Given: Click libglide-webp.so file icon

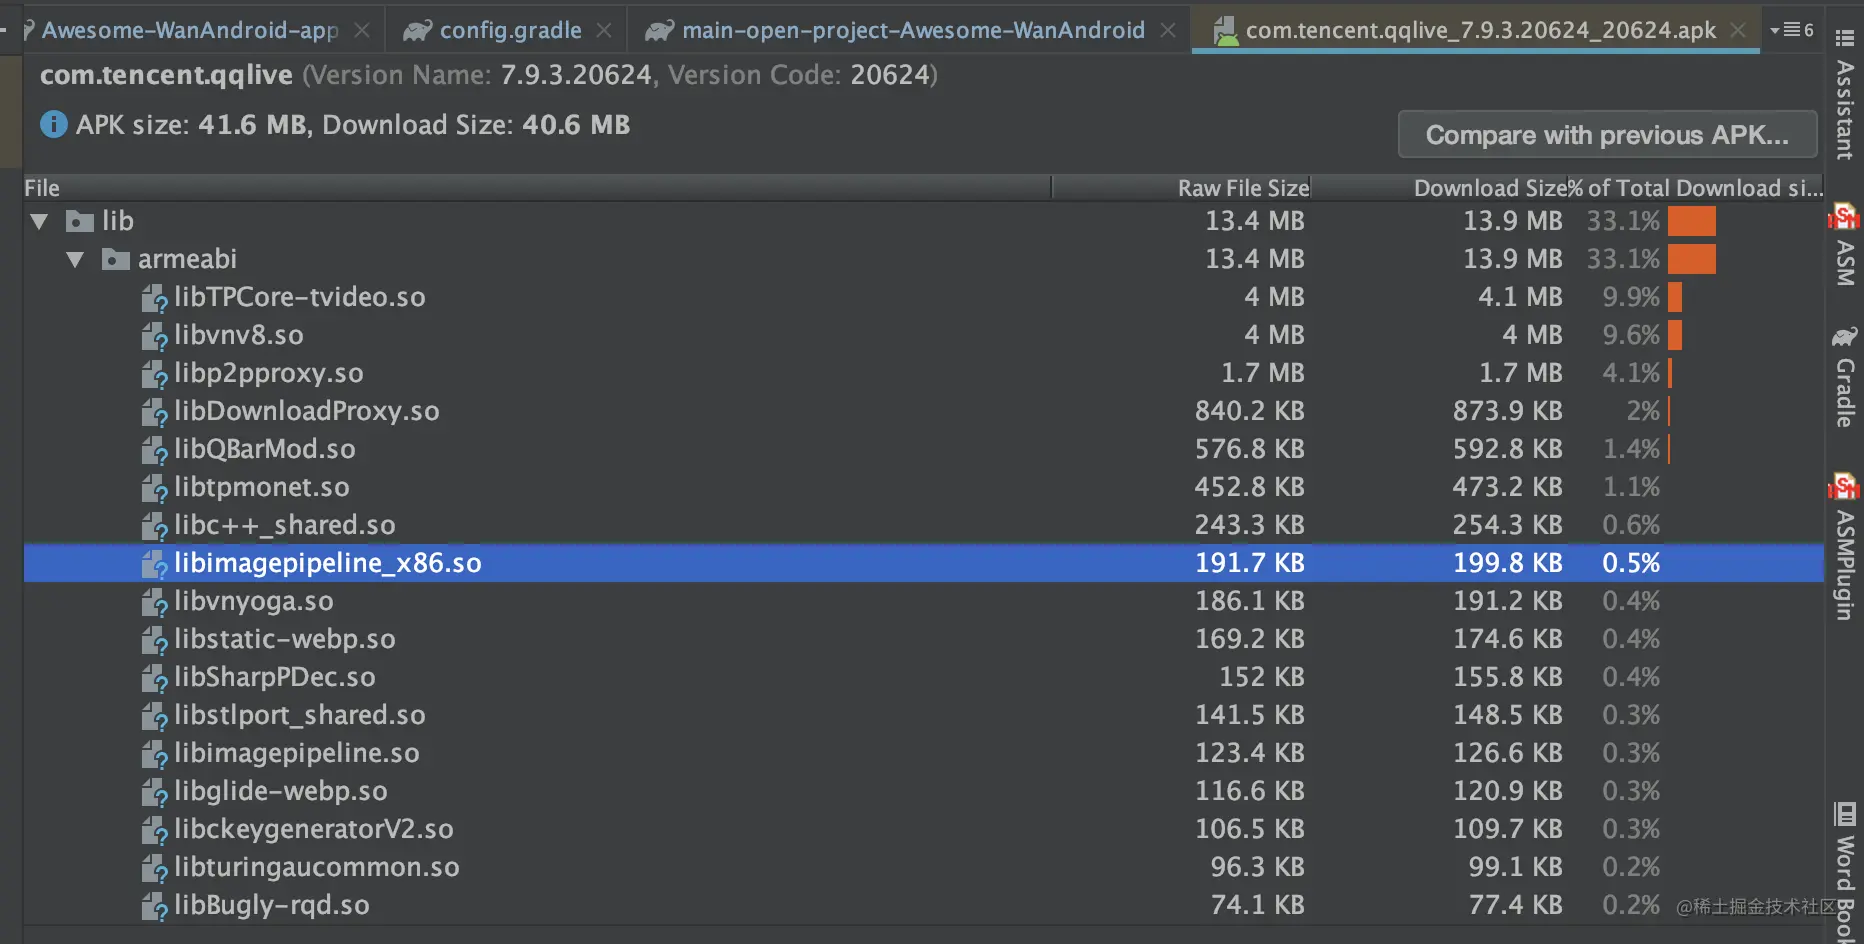Looking at the screenshot, I should (154, 792).
